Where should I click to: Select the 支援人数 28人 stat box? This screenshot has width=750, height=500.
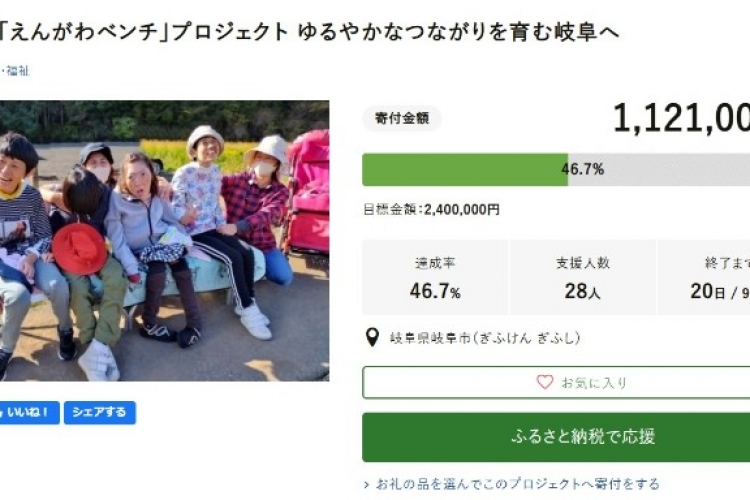(583, 277)
